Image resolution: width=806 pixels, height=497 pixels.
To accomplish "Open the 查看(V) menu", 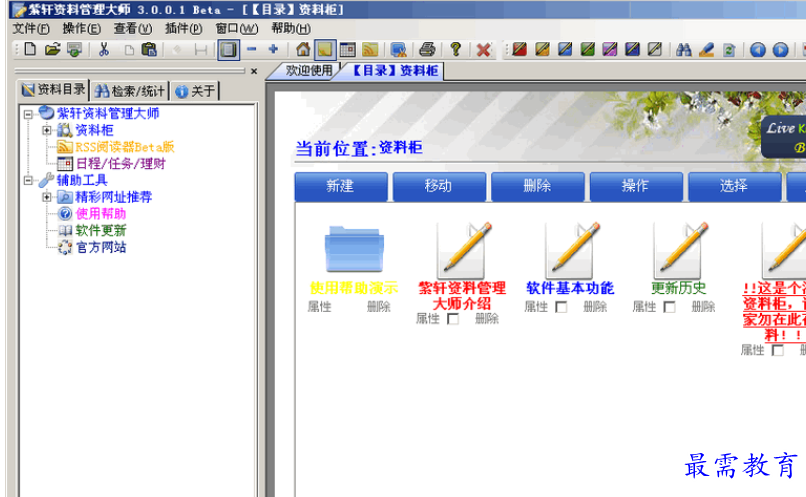I will 133,29.
